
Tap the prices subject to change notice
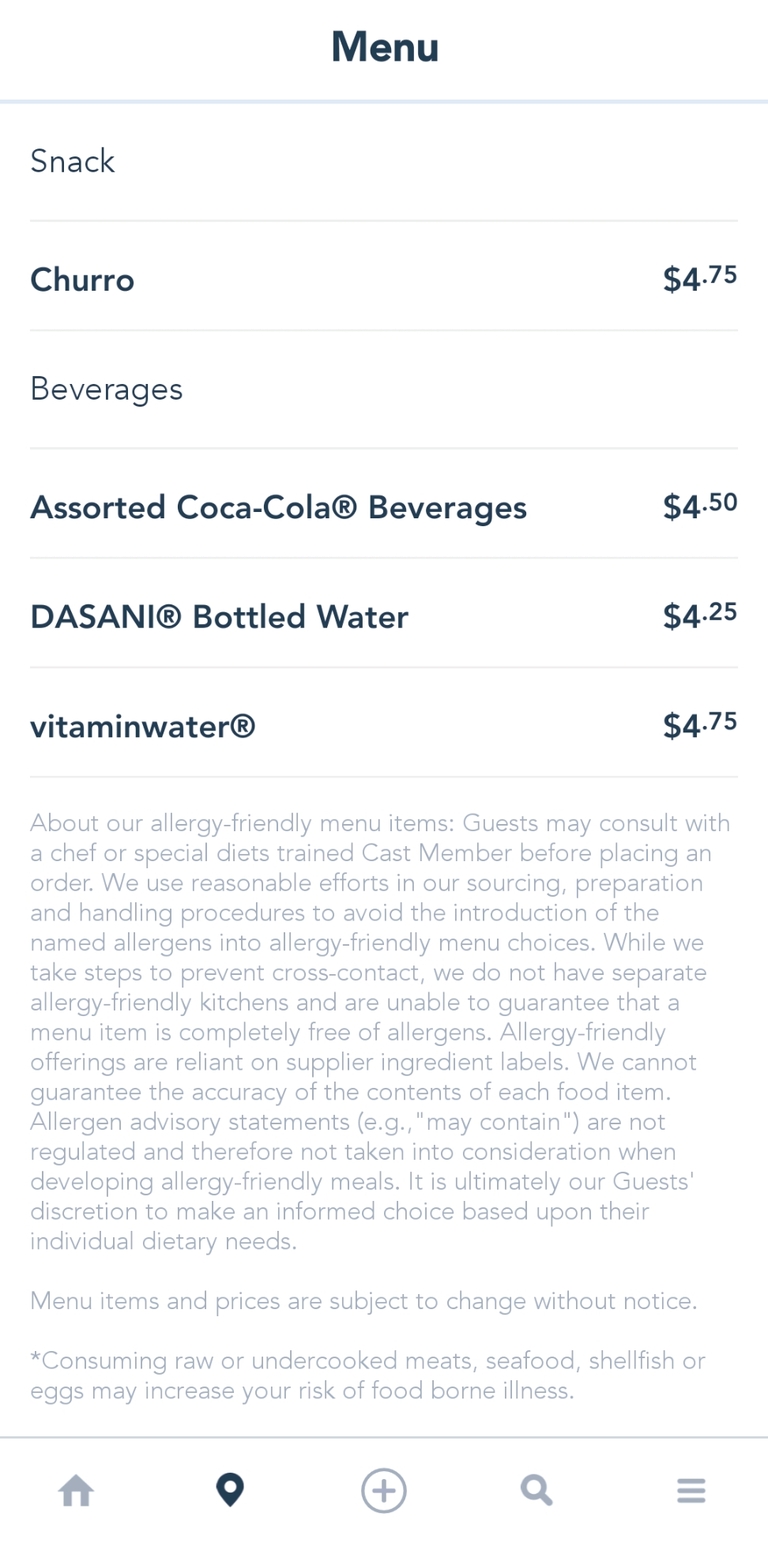[x=363, y=1301]
